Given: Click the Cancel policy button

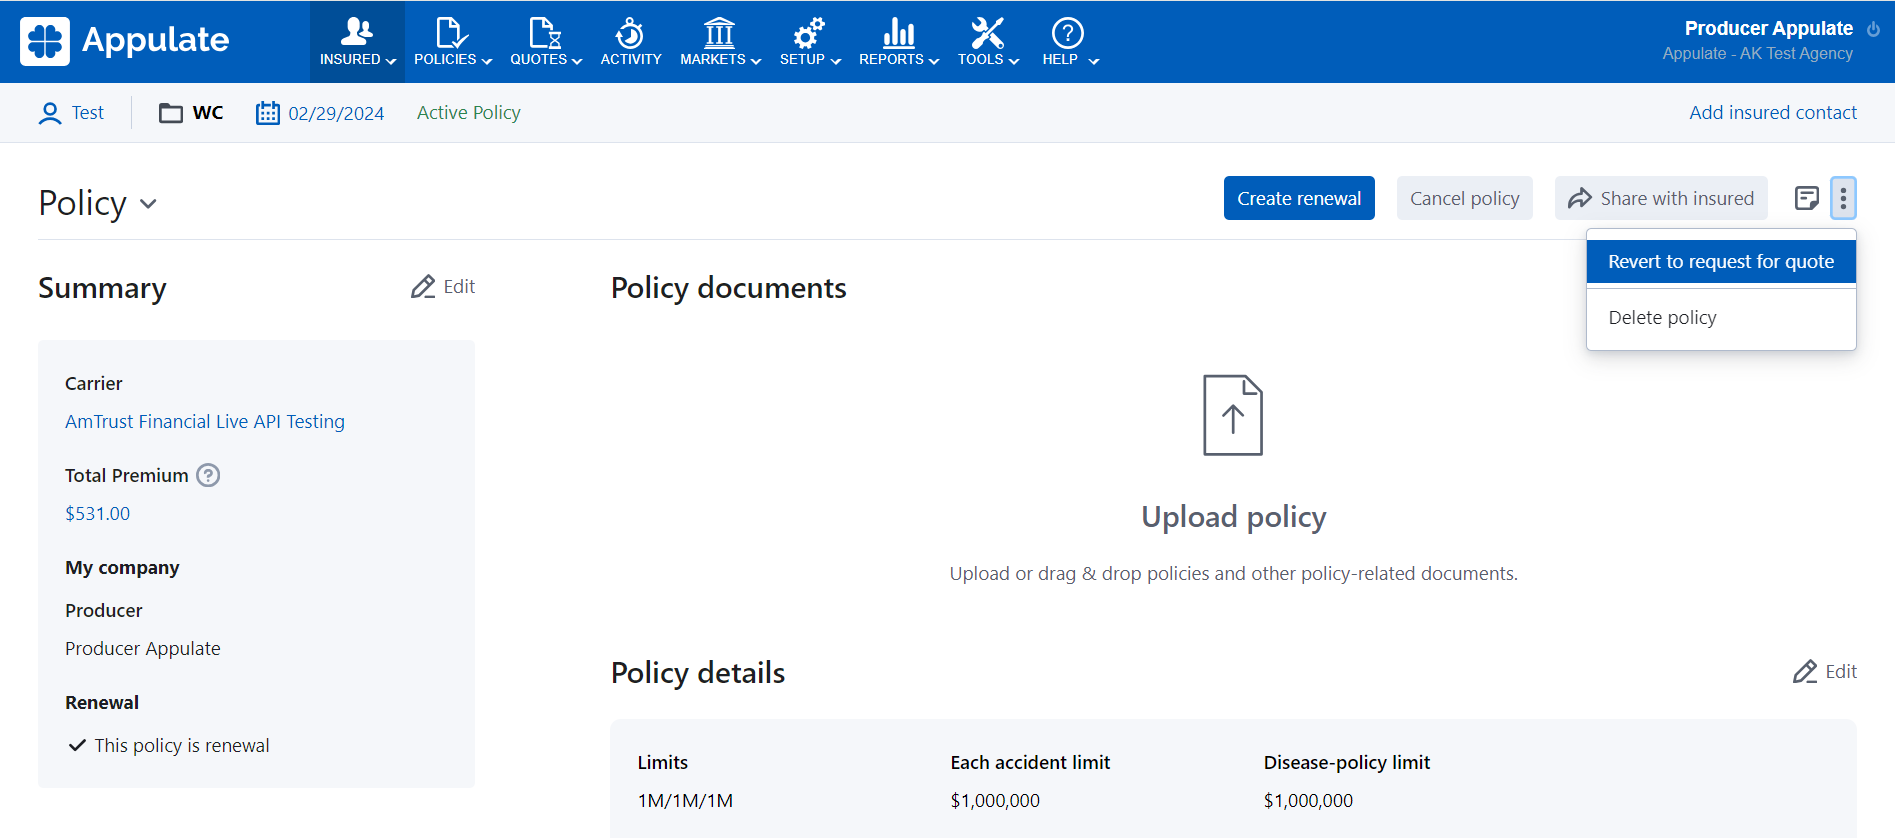Looking at the screenshot, I should 1464,198.
